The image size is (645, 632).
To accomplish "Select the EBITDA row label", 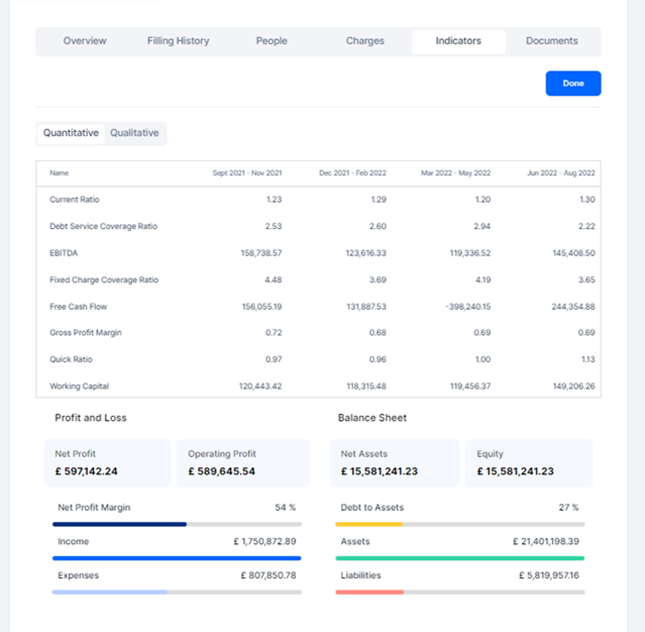I will pos(64,253).
